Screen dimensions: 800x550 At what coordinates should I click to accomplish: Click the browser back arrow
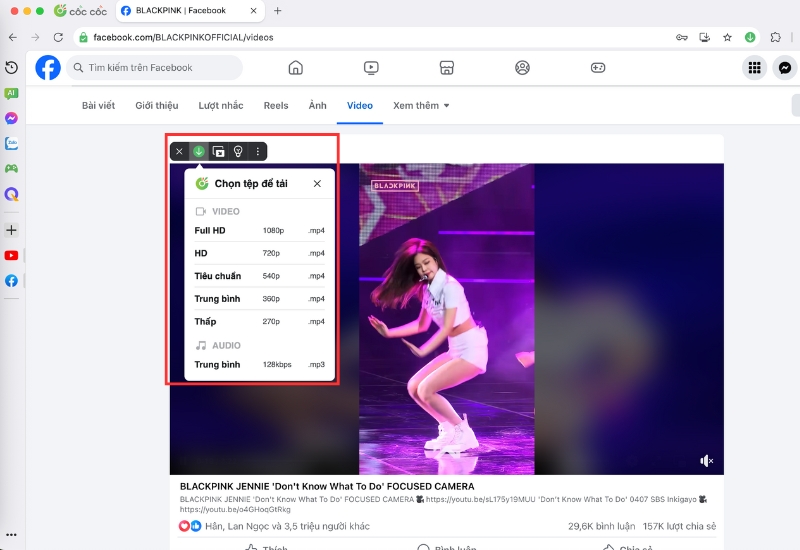click(13, 37)
